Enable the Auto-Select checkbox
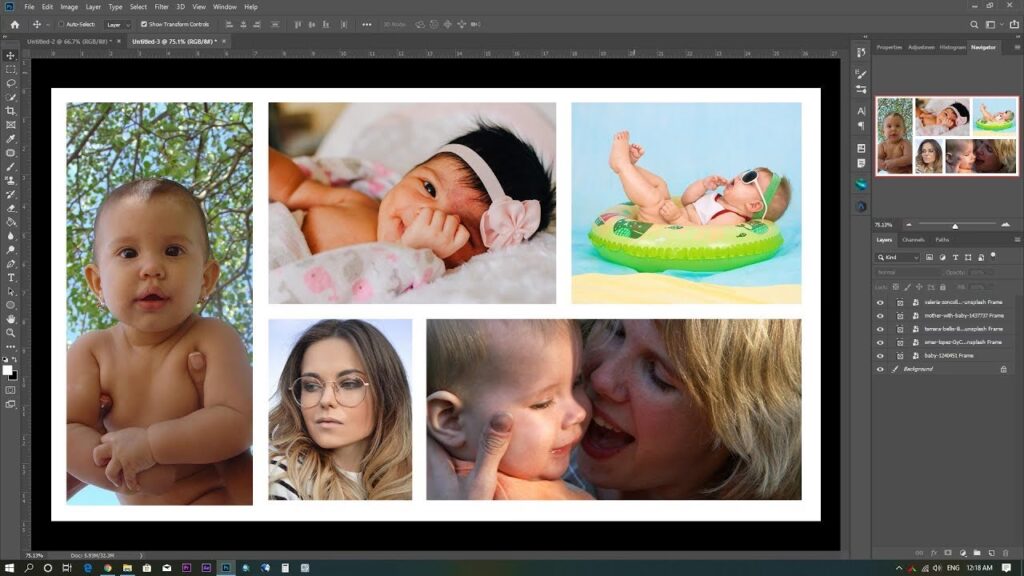 point(61,24)
